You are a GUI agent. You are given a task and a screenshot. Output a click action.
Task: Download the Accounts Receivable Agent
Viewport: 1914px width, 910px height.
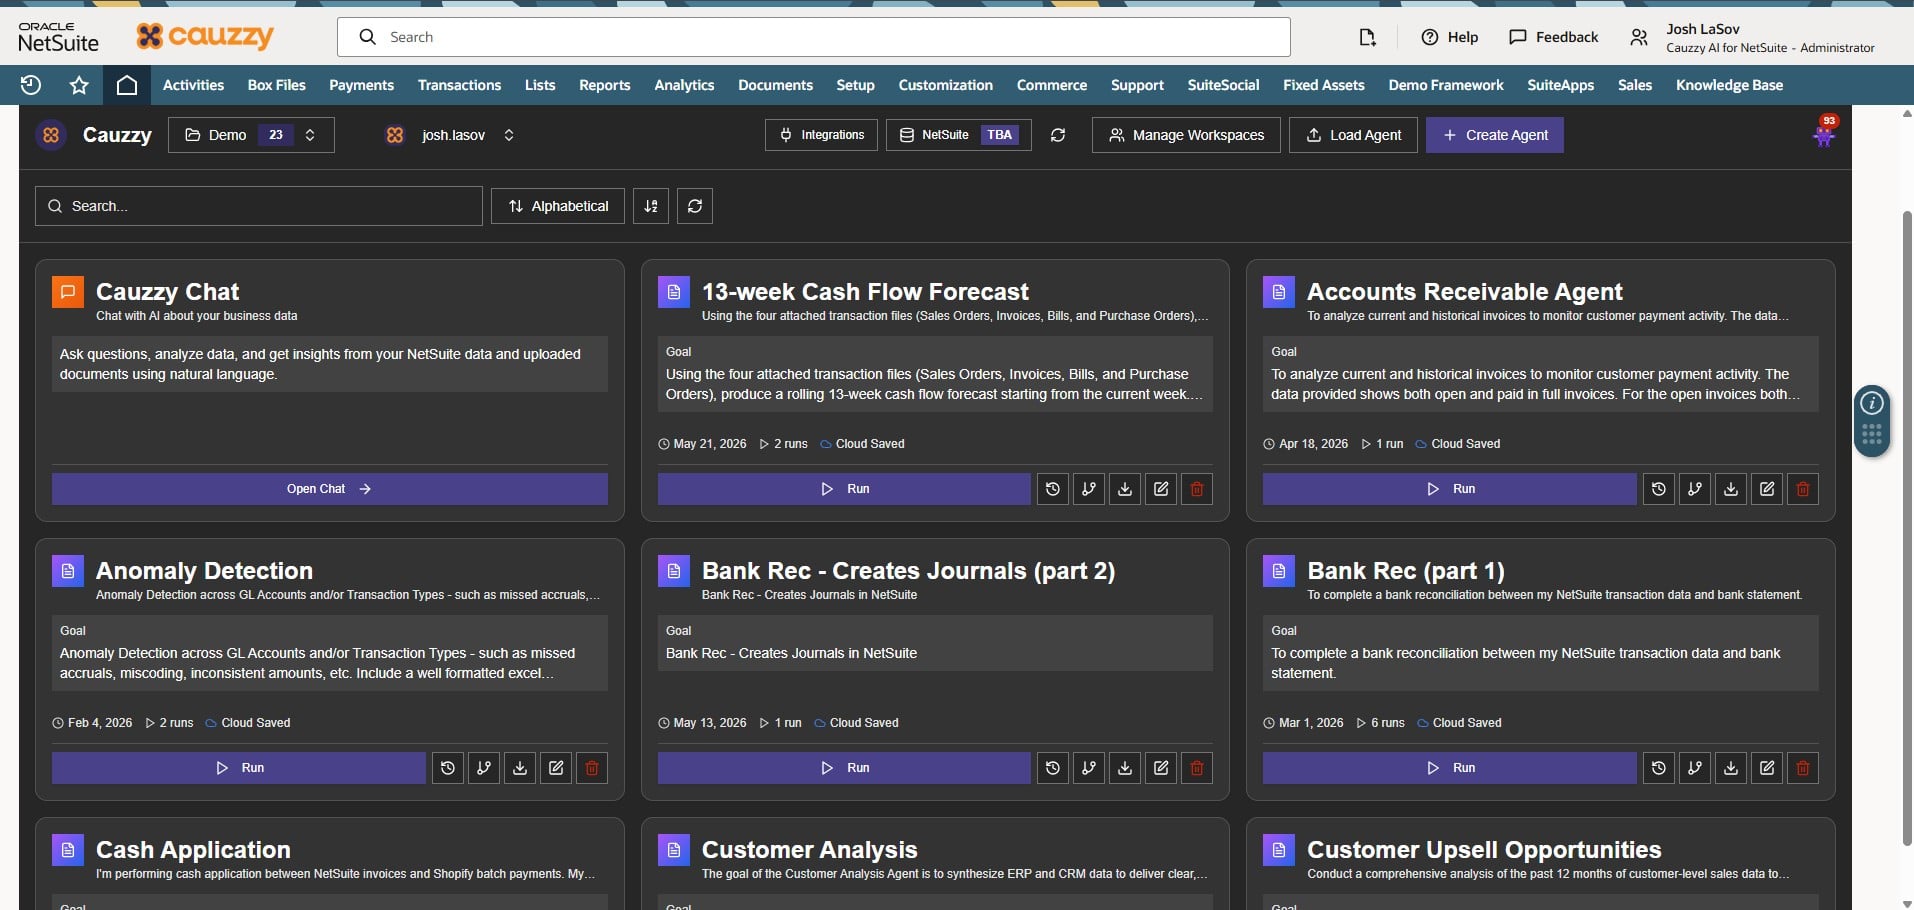pyautogui.click(x=1731, y=489)
